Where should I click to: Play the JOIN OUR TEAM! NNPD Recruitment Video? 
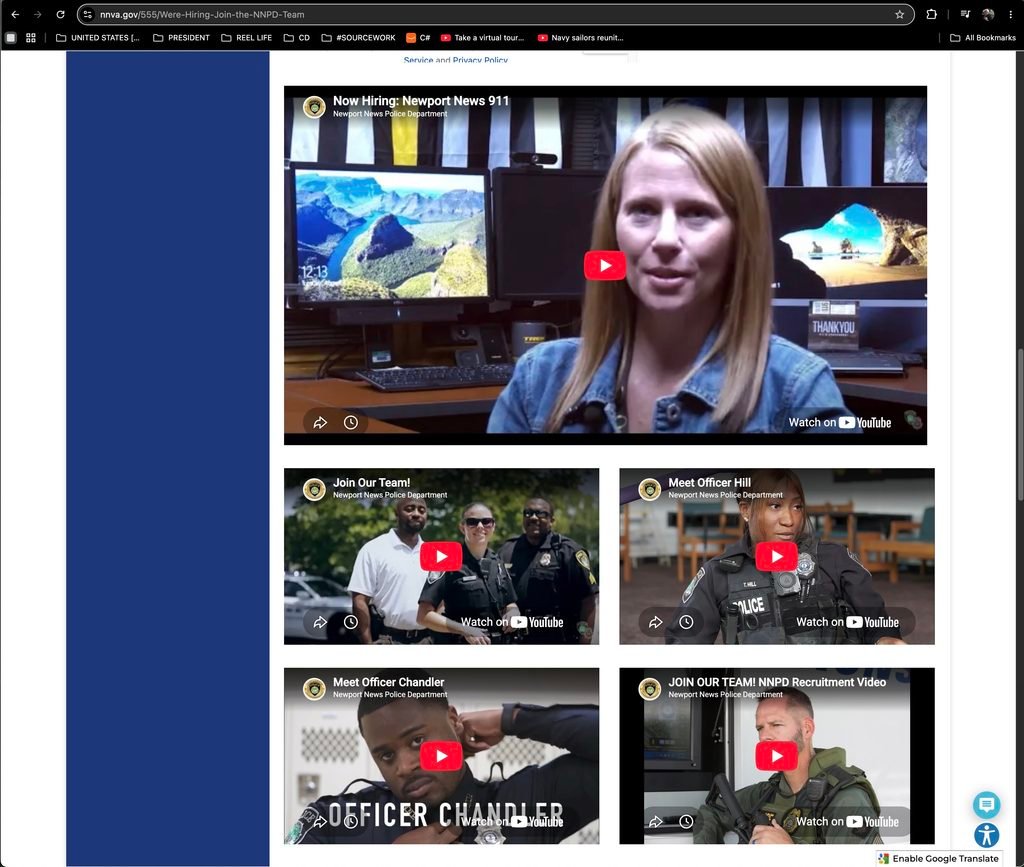(x=776, y=756)
